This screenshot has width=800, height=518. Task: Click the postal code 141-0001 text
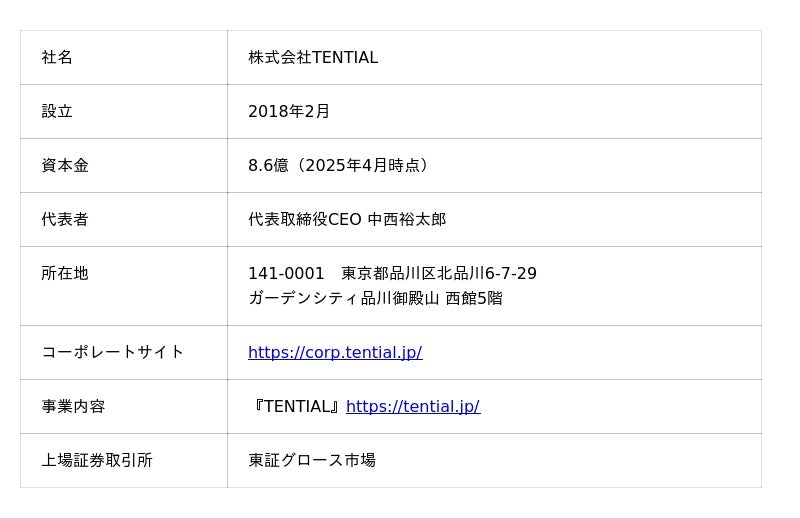[x=286, y=274]
